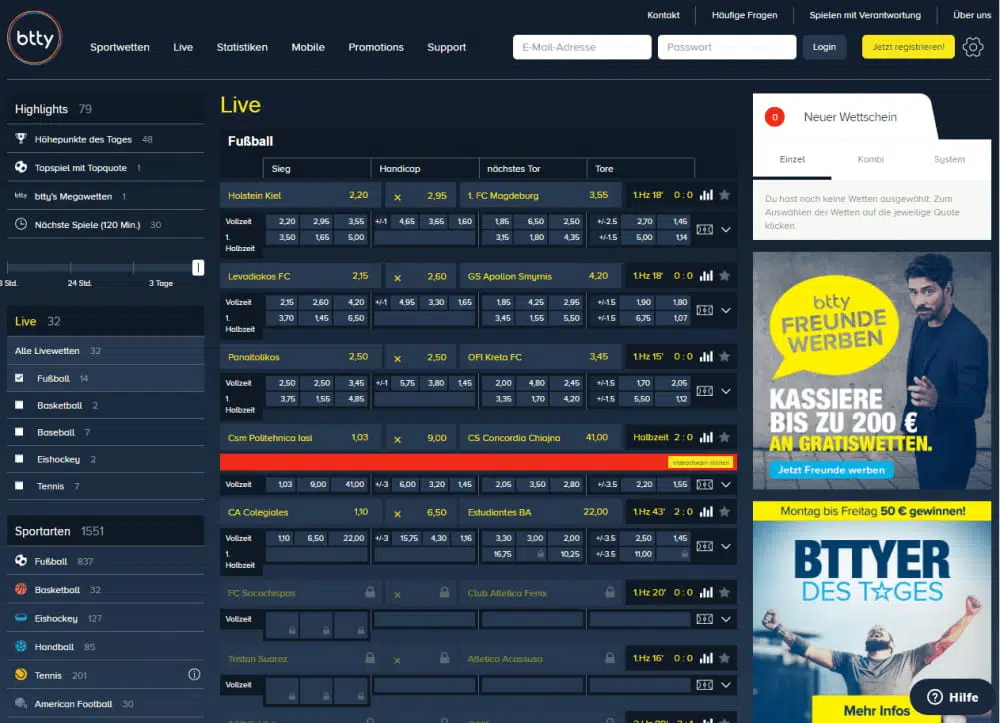
Task: Open statistics for Tristan Suarez match
Action: 706,659
